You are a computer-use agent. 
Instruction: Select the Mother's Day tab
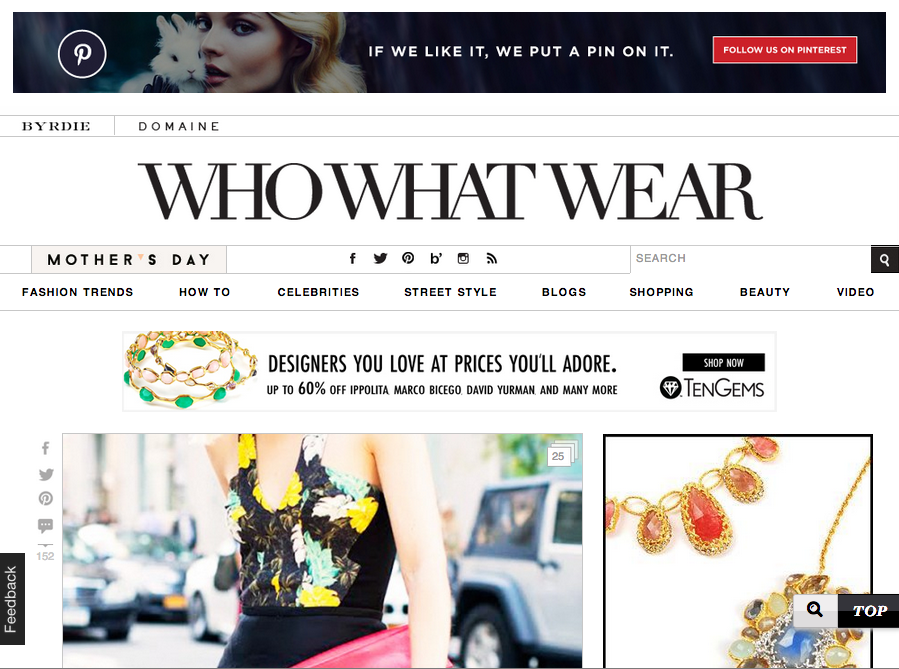(x=129, y=260)
